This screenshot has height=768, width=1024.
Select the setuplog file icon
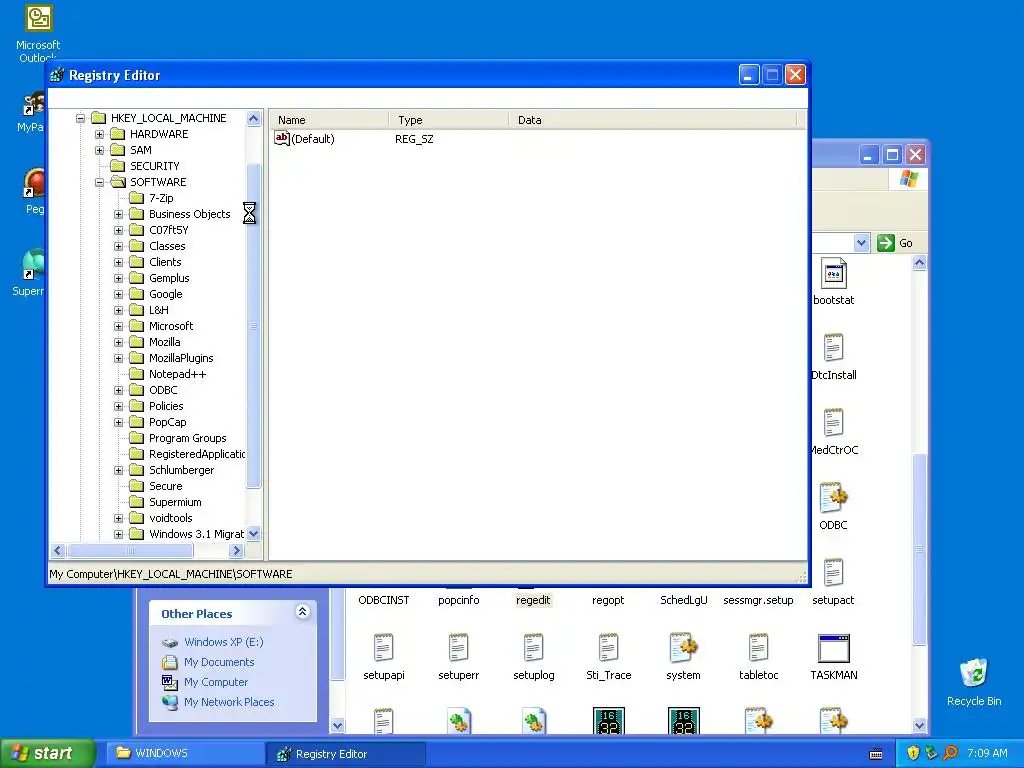534,648
